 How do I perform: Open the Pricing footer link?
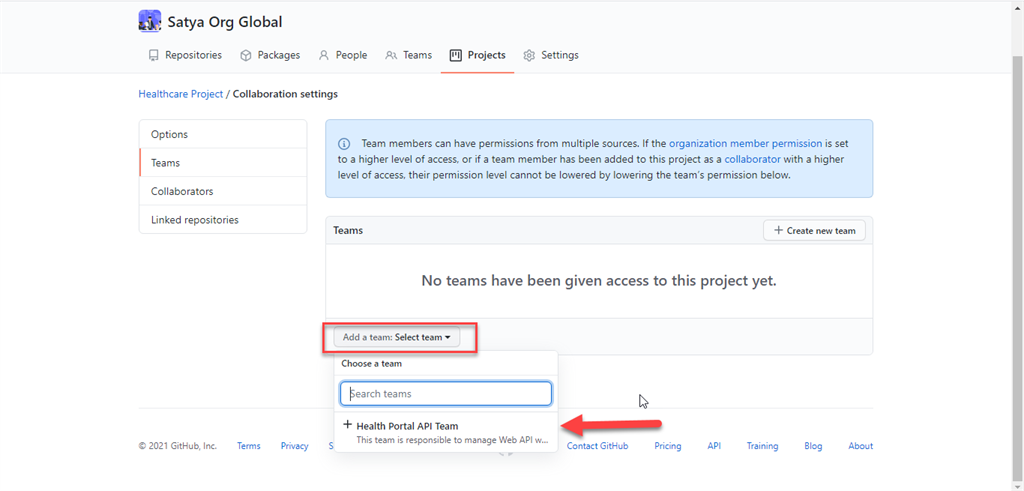click(x=667, y=446)
